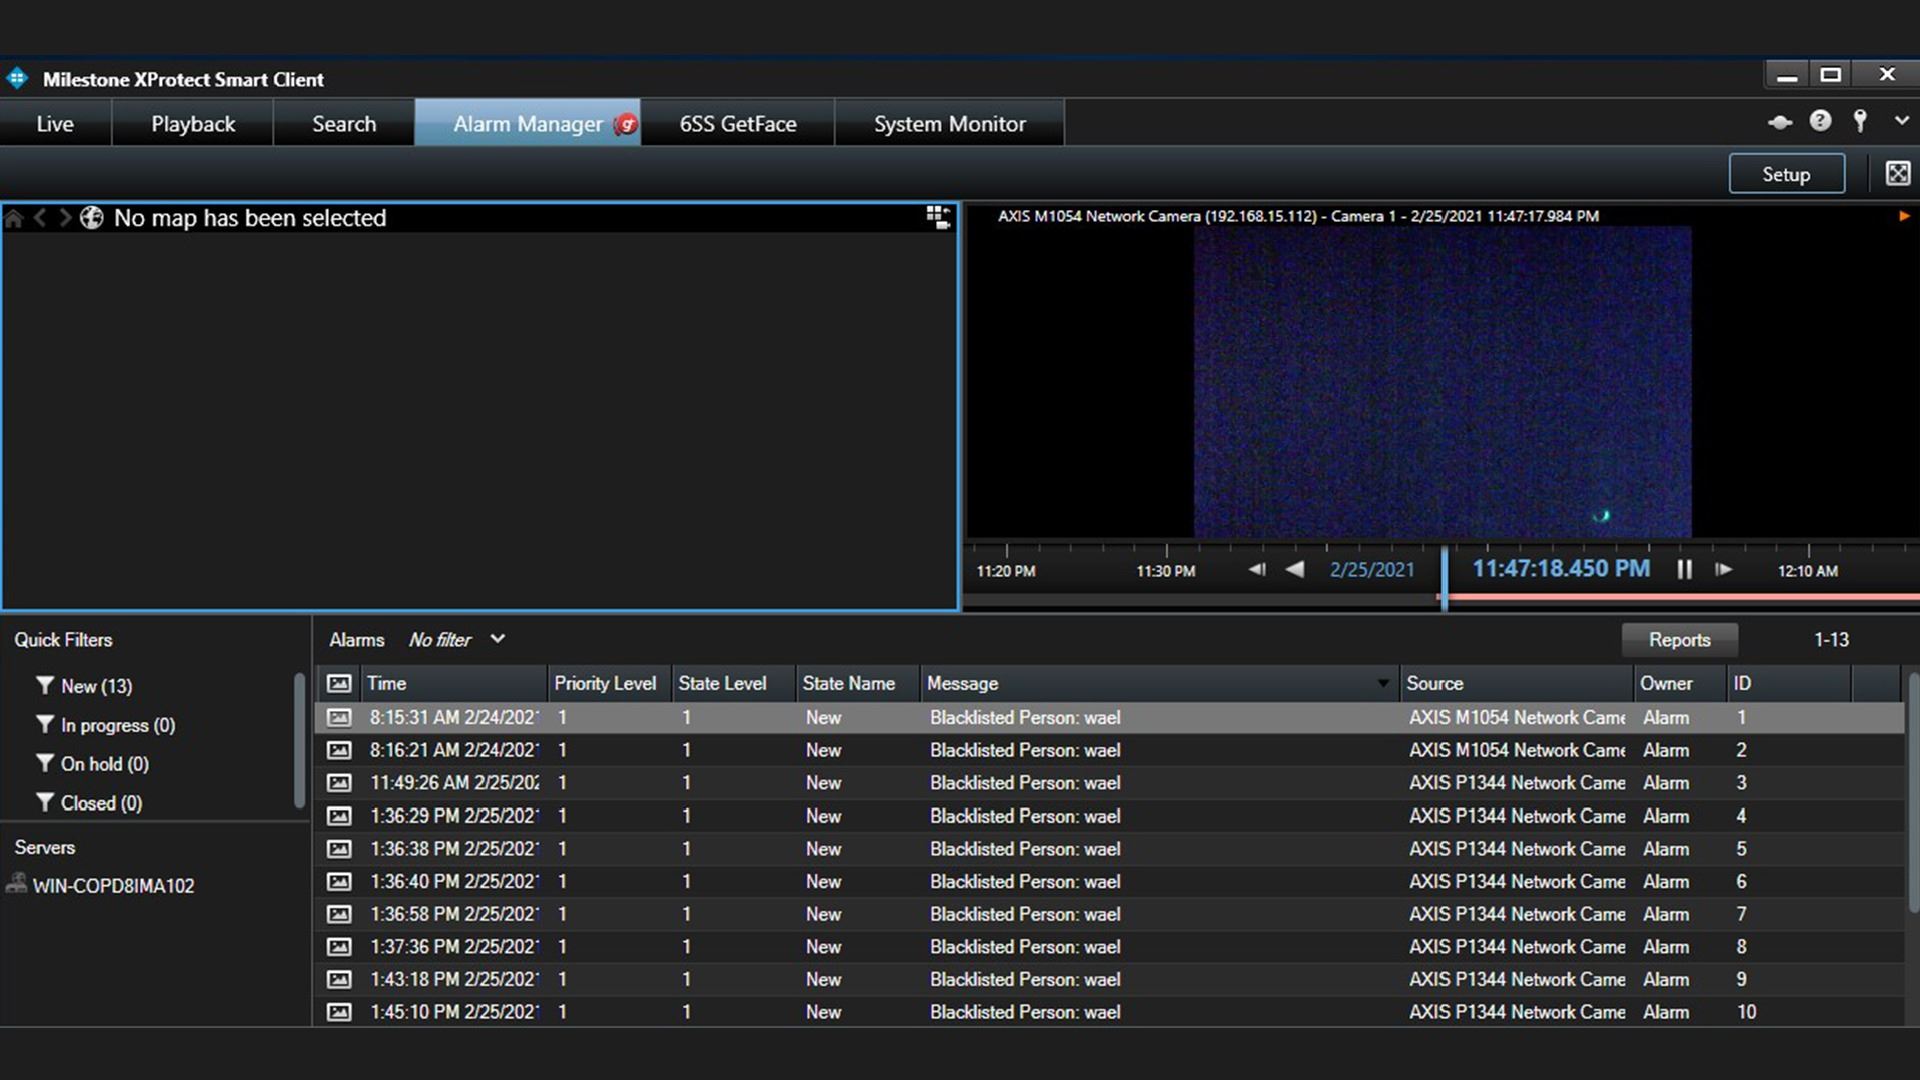
Task: Click image icon of alarm ID 2
Action: [x=340, y=750]
